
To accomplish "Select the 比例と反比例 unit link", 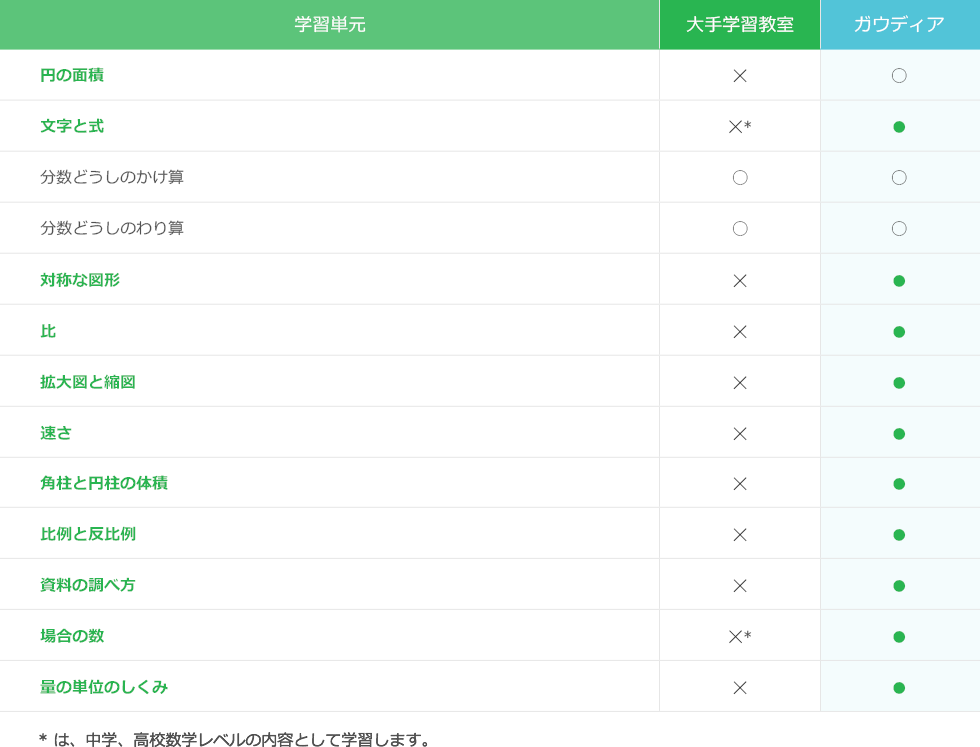I will pos(88,534).
